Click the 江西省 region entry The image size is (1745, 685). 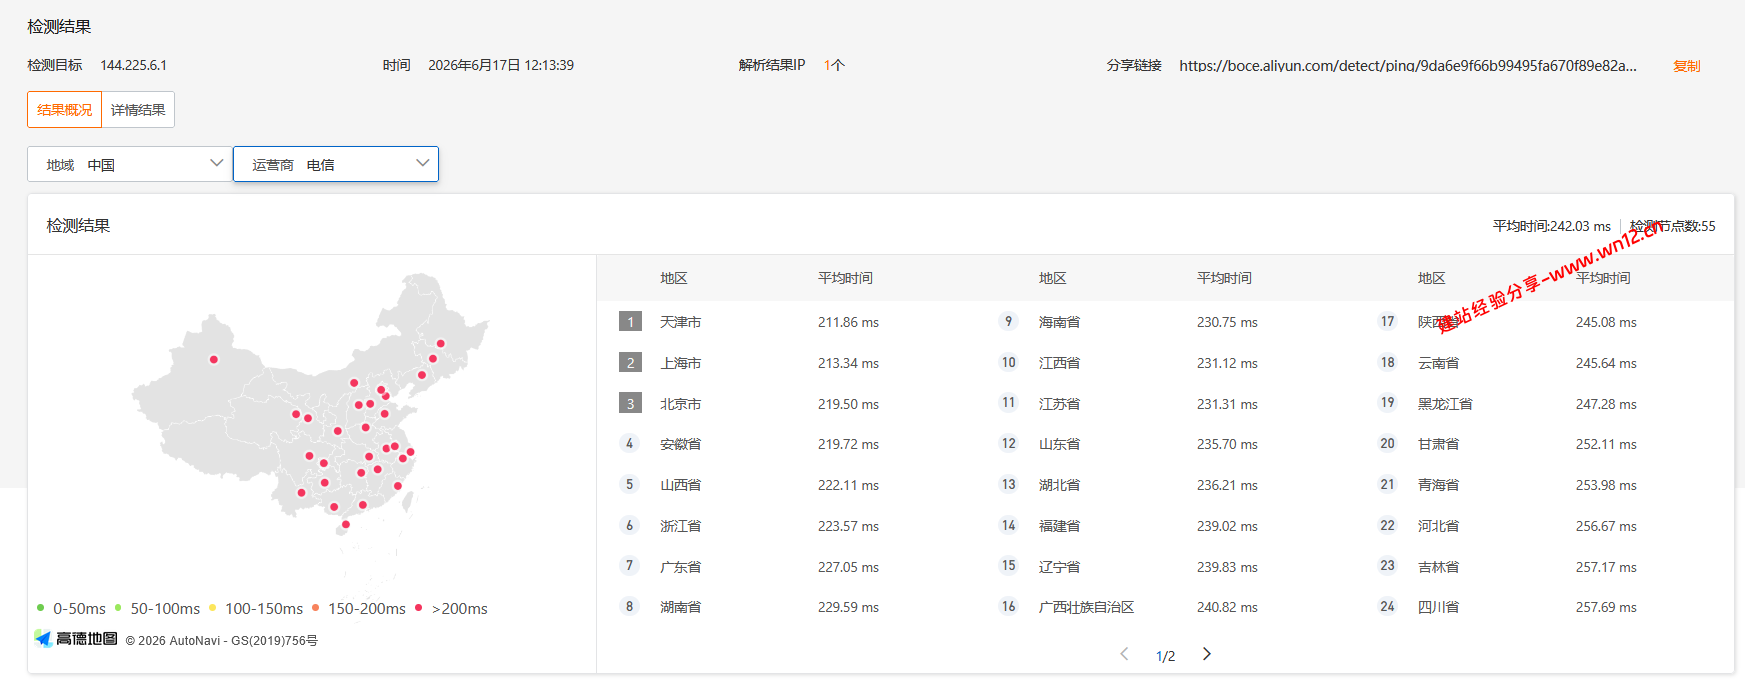(1059, 363)
